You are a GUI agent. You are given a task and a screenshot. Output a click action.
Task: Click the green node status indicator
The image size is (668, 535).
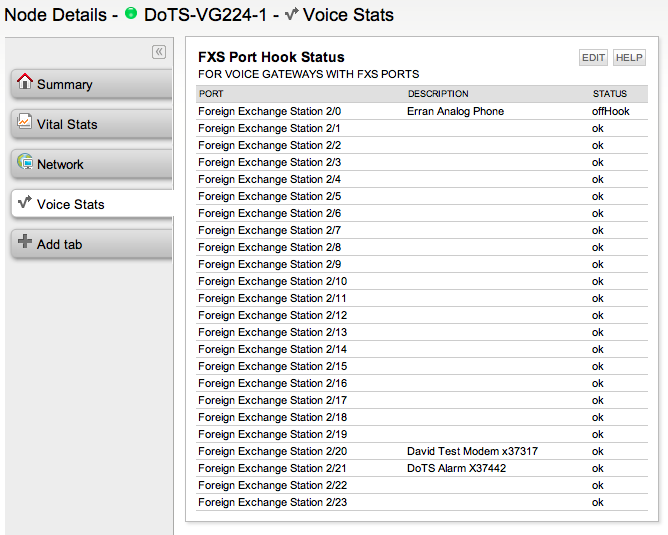[x=131, y=15]
